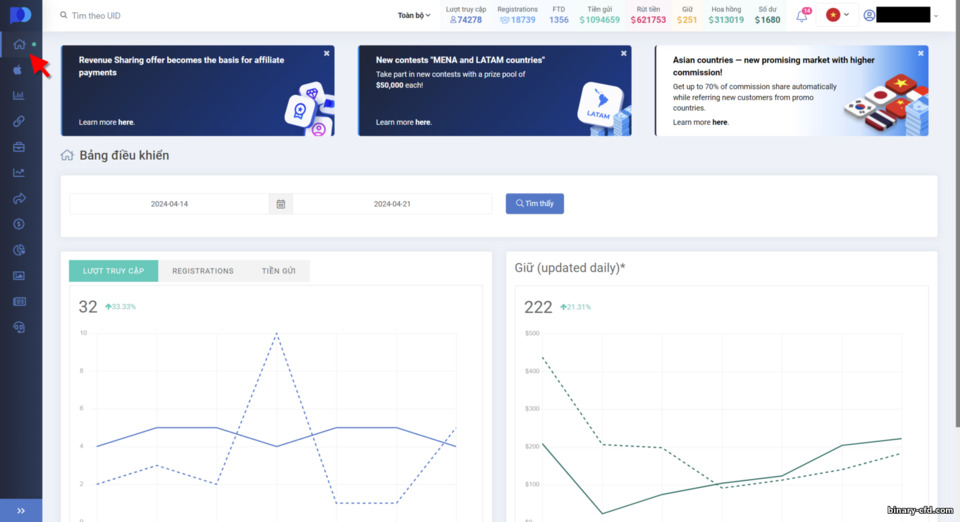960x522 pixels.
Task: Click the notification bell icon
Action: tap(802, 16)
